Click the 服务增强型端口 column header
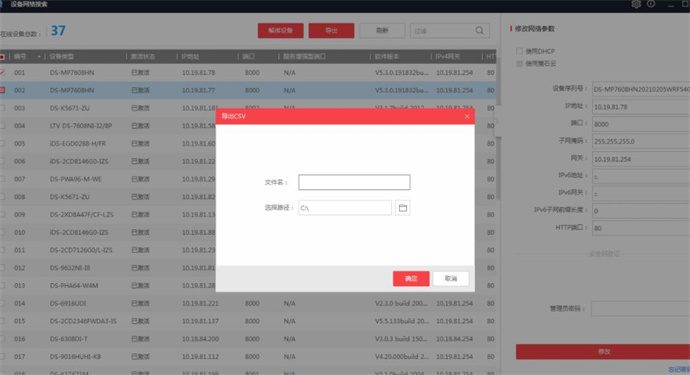This screenshot has height=375, width=690. pos(304,56)
